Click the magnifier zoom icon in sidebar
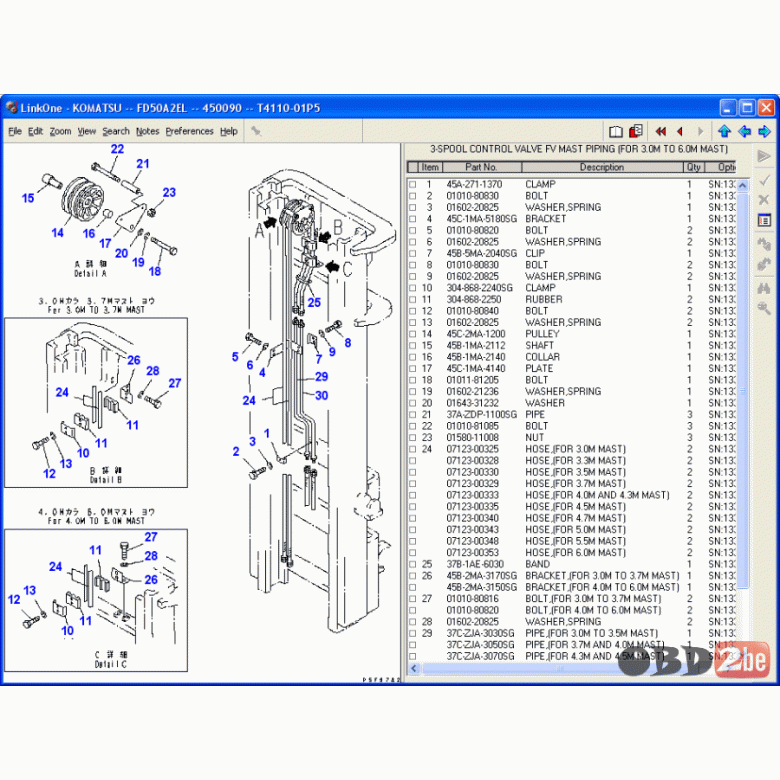This screenshot has height=780, width=780. coord(764,308)
